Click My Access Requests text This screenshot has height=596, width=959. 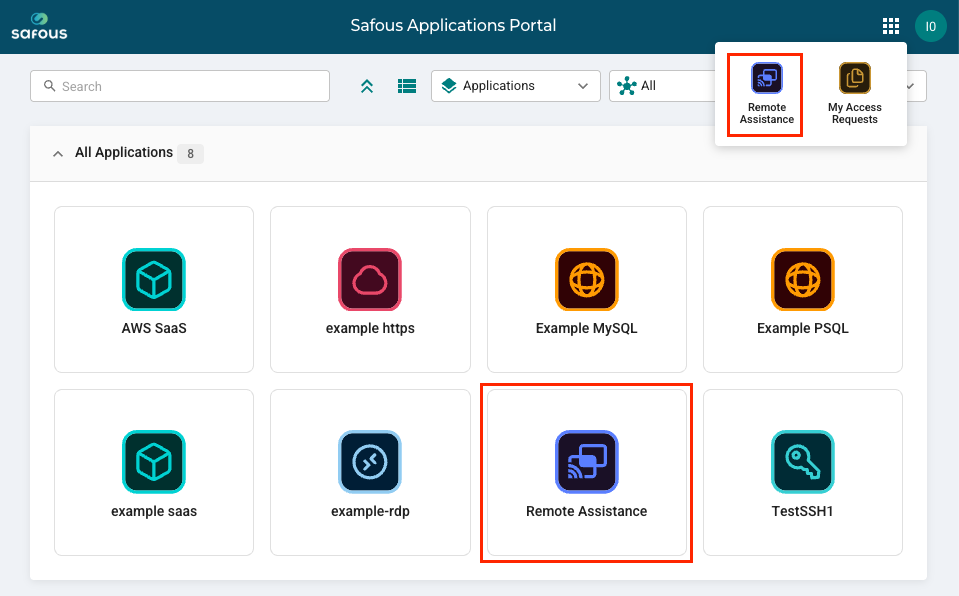854,113
